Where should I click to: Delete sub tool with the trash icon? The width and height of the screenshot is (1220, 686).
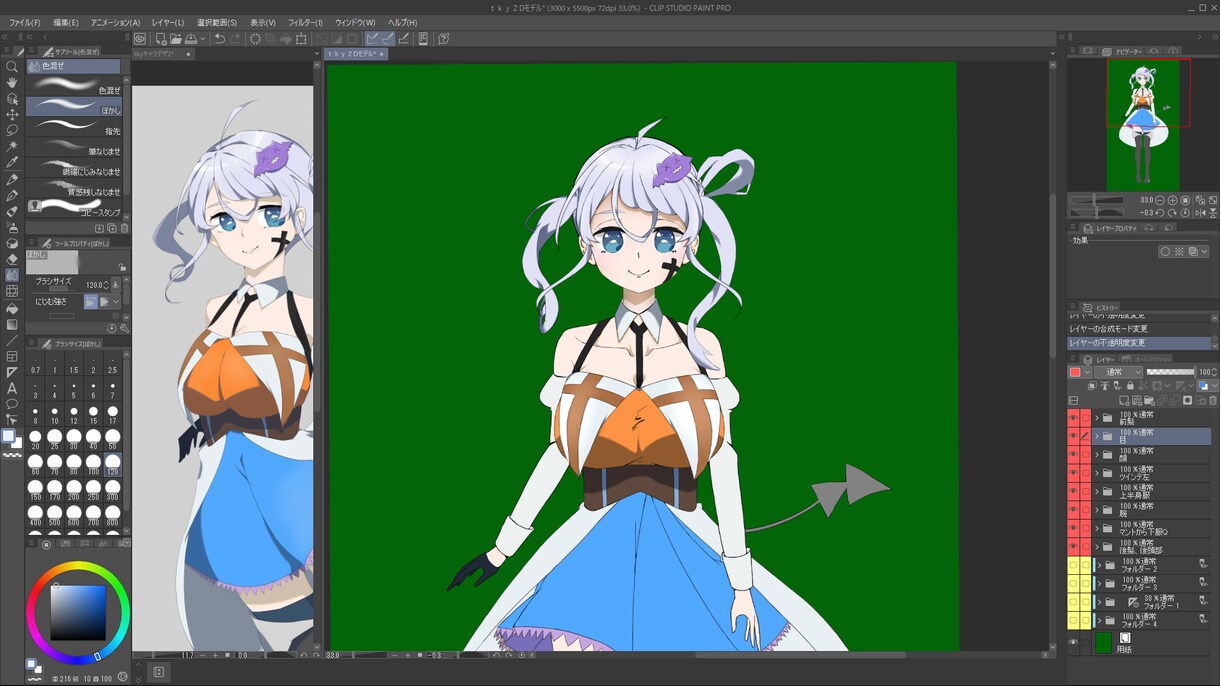[124, 228]
